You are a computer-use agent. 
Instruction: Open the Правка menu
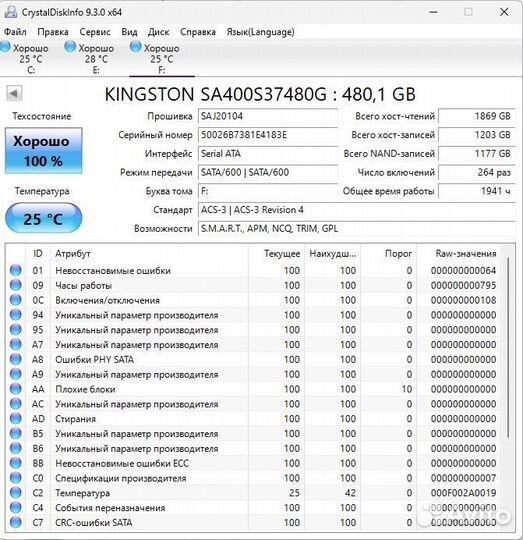[x=53, y=32]
